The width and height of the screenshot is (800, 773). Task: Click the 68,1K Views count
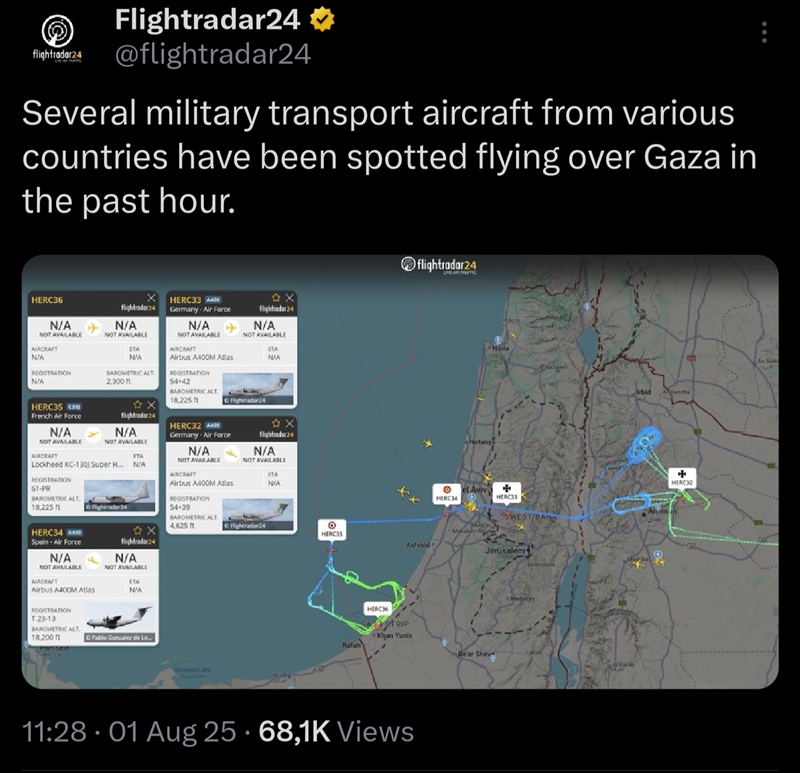(336, 732)
